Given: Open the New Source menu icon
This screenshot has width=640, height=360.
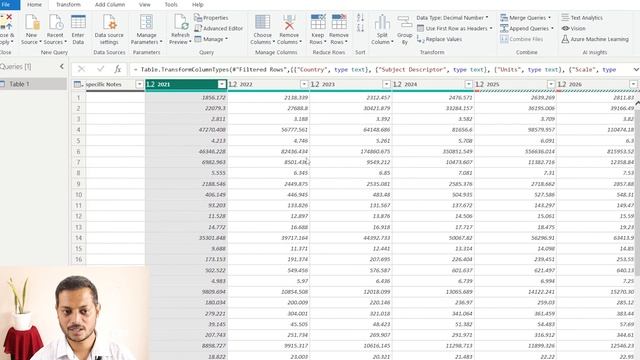Looking at the screenshot, I should tap(31, 23).
